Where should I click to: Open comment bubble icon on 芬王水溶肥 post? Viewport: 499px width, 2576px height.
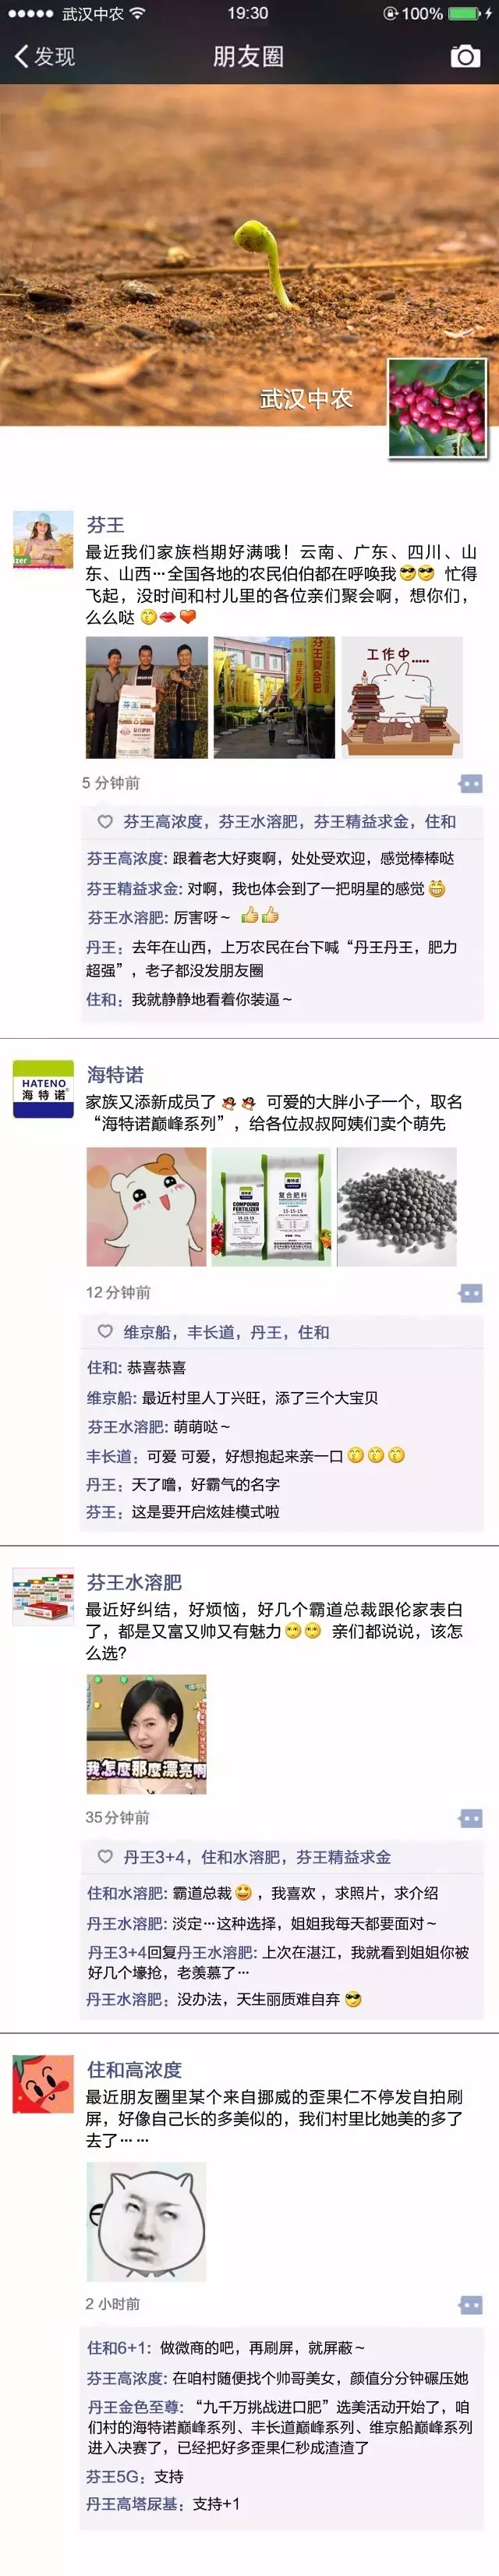tap(470, 1818)
